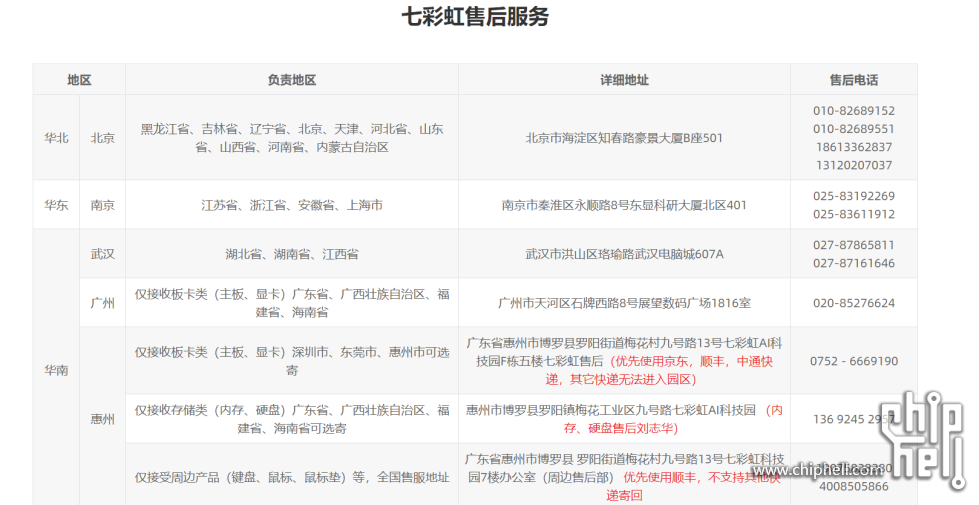The width and height of the screenshot is (979, 505).
Task: Select the 售后电话 column header
Action: point(854,80)
